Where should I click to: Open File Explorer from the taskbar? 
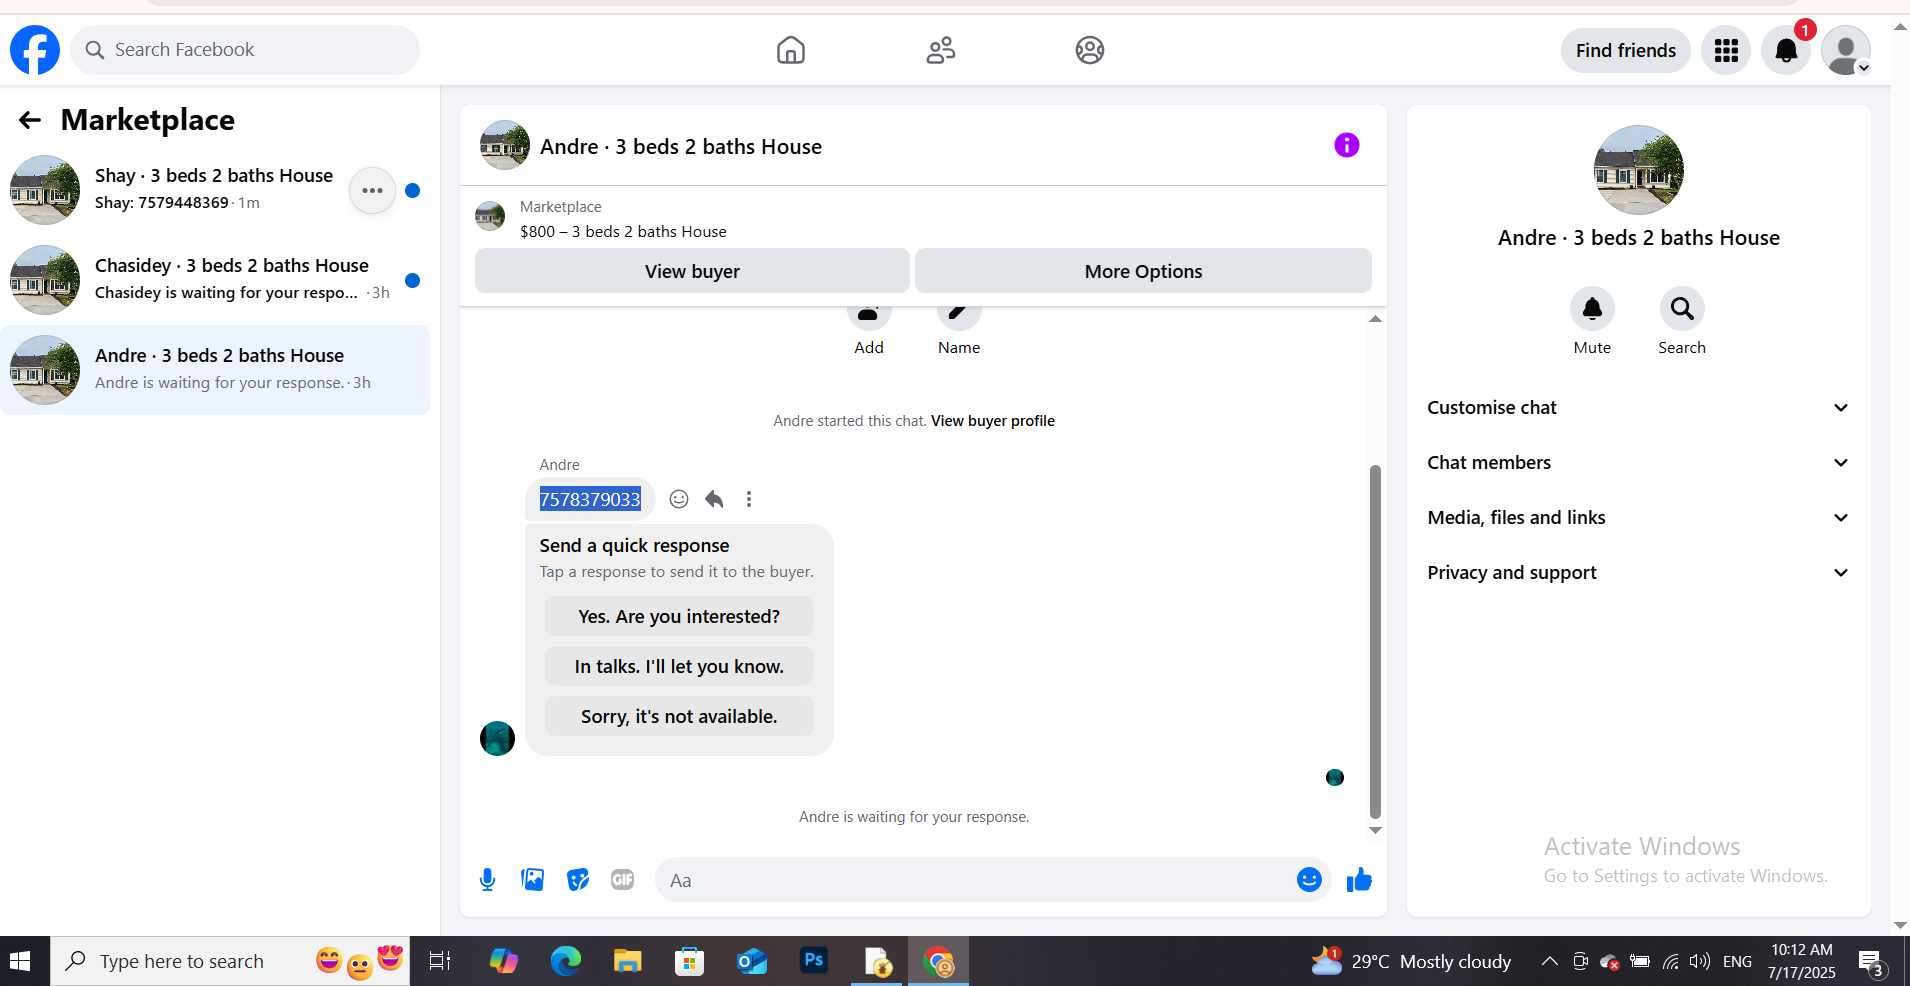(x=627, y=961)
